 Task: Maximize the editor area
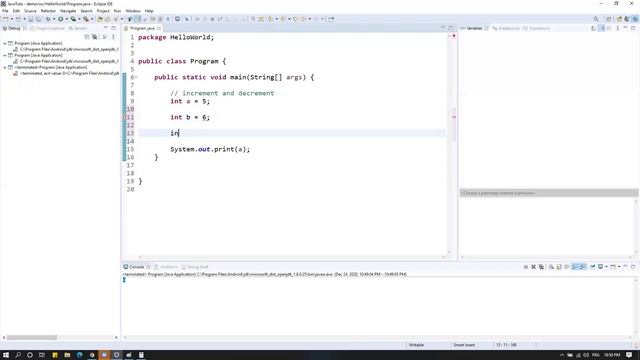click(451, 28)
